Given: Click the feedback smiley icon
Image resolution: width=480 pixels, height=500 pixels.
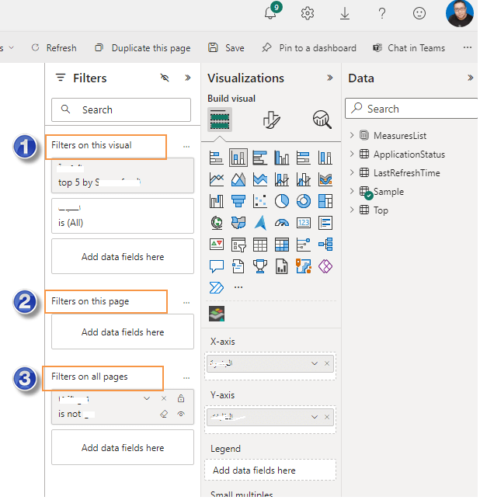Looking at the screenshot, I should pyautogui.click(x=419, y=13).
